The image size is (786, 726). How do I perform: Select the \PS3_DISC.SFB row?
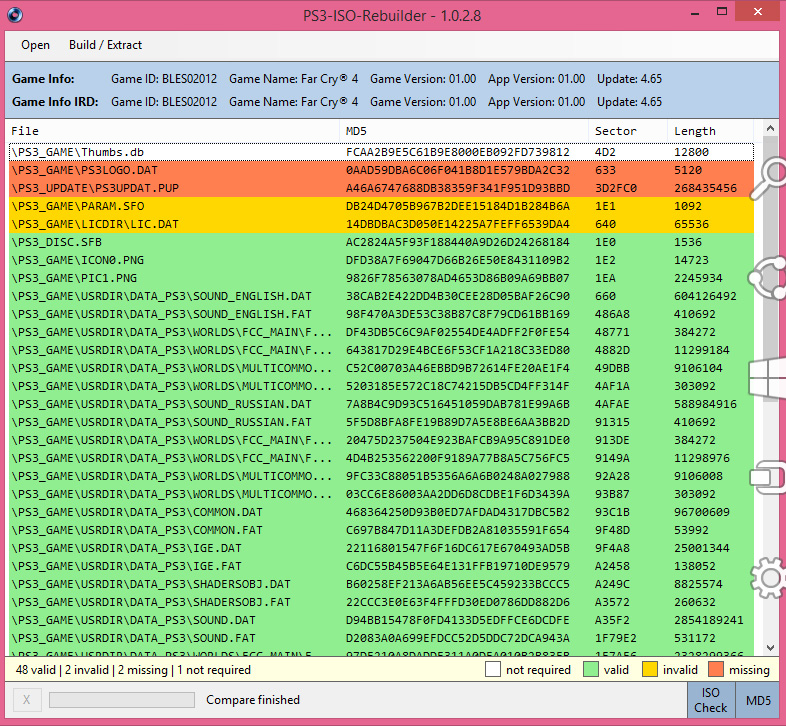[381, 242]
